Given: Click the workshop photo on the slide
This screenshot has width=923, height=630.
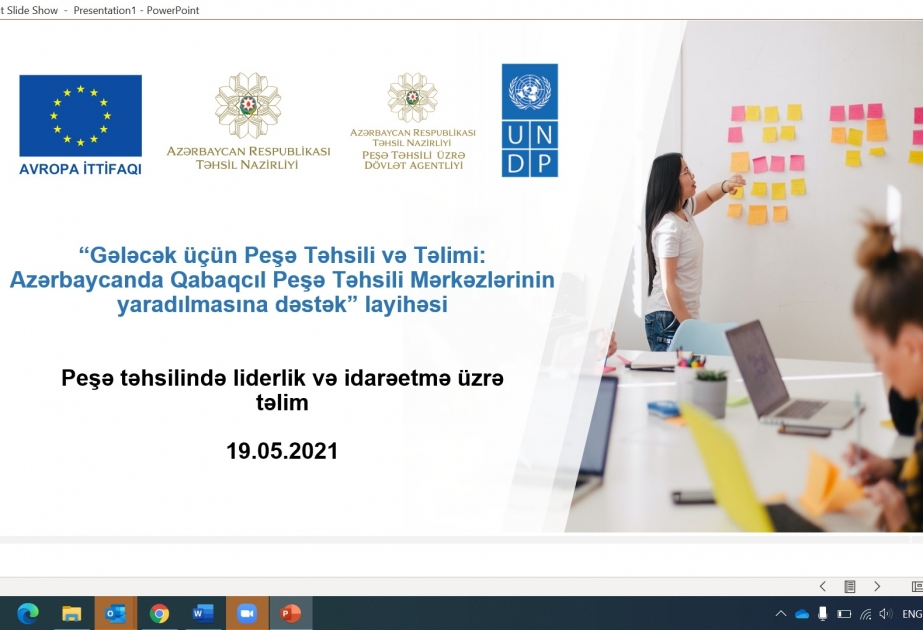Looking at the screenshot, I should click(744, 277).
